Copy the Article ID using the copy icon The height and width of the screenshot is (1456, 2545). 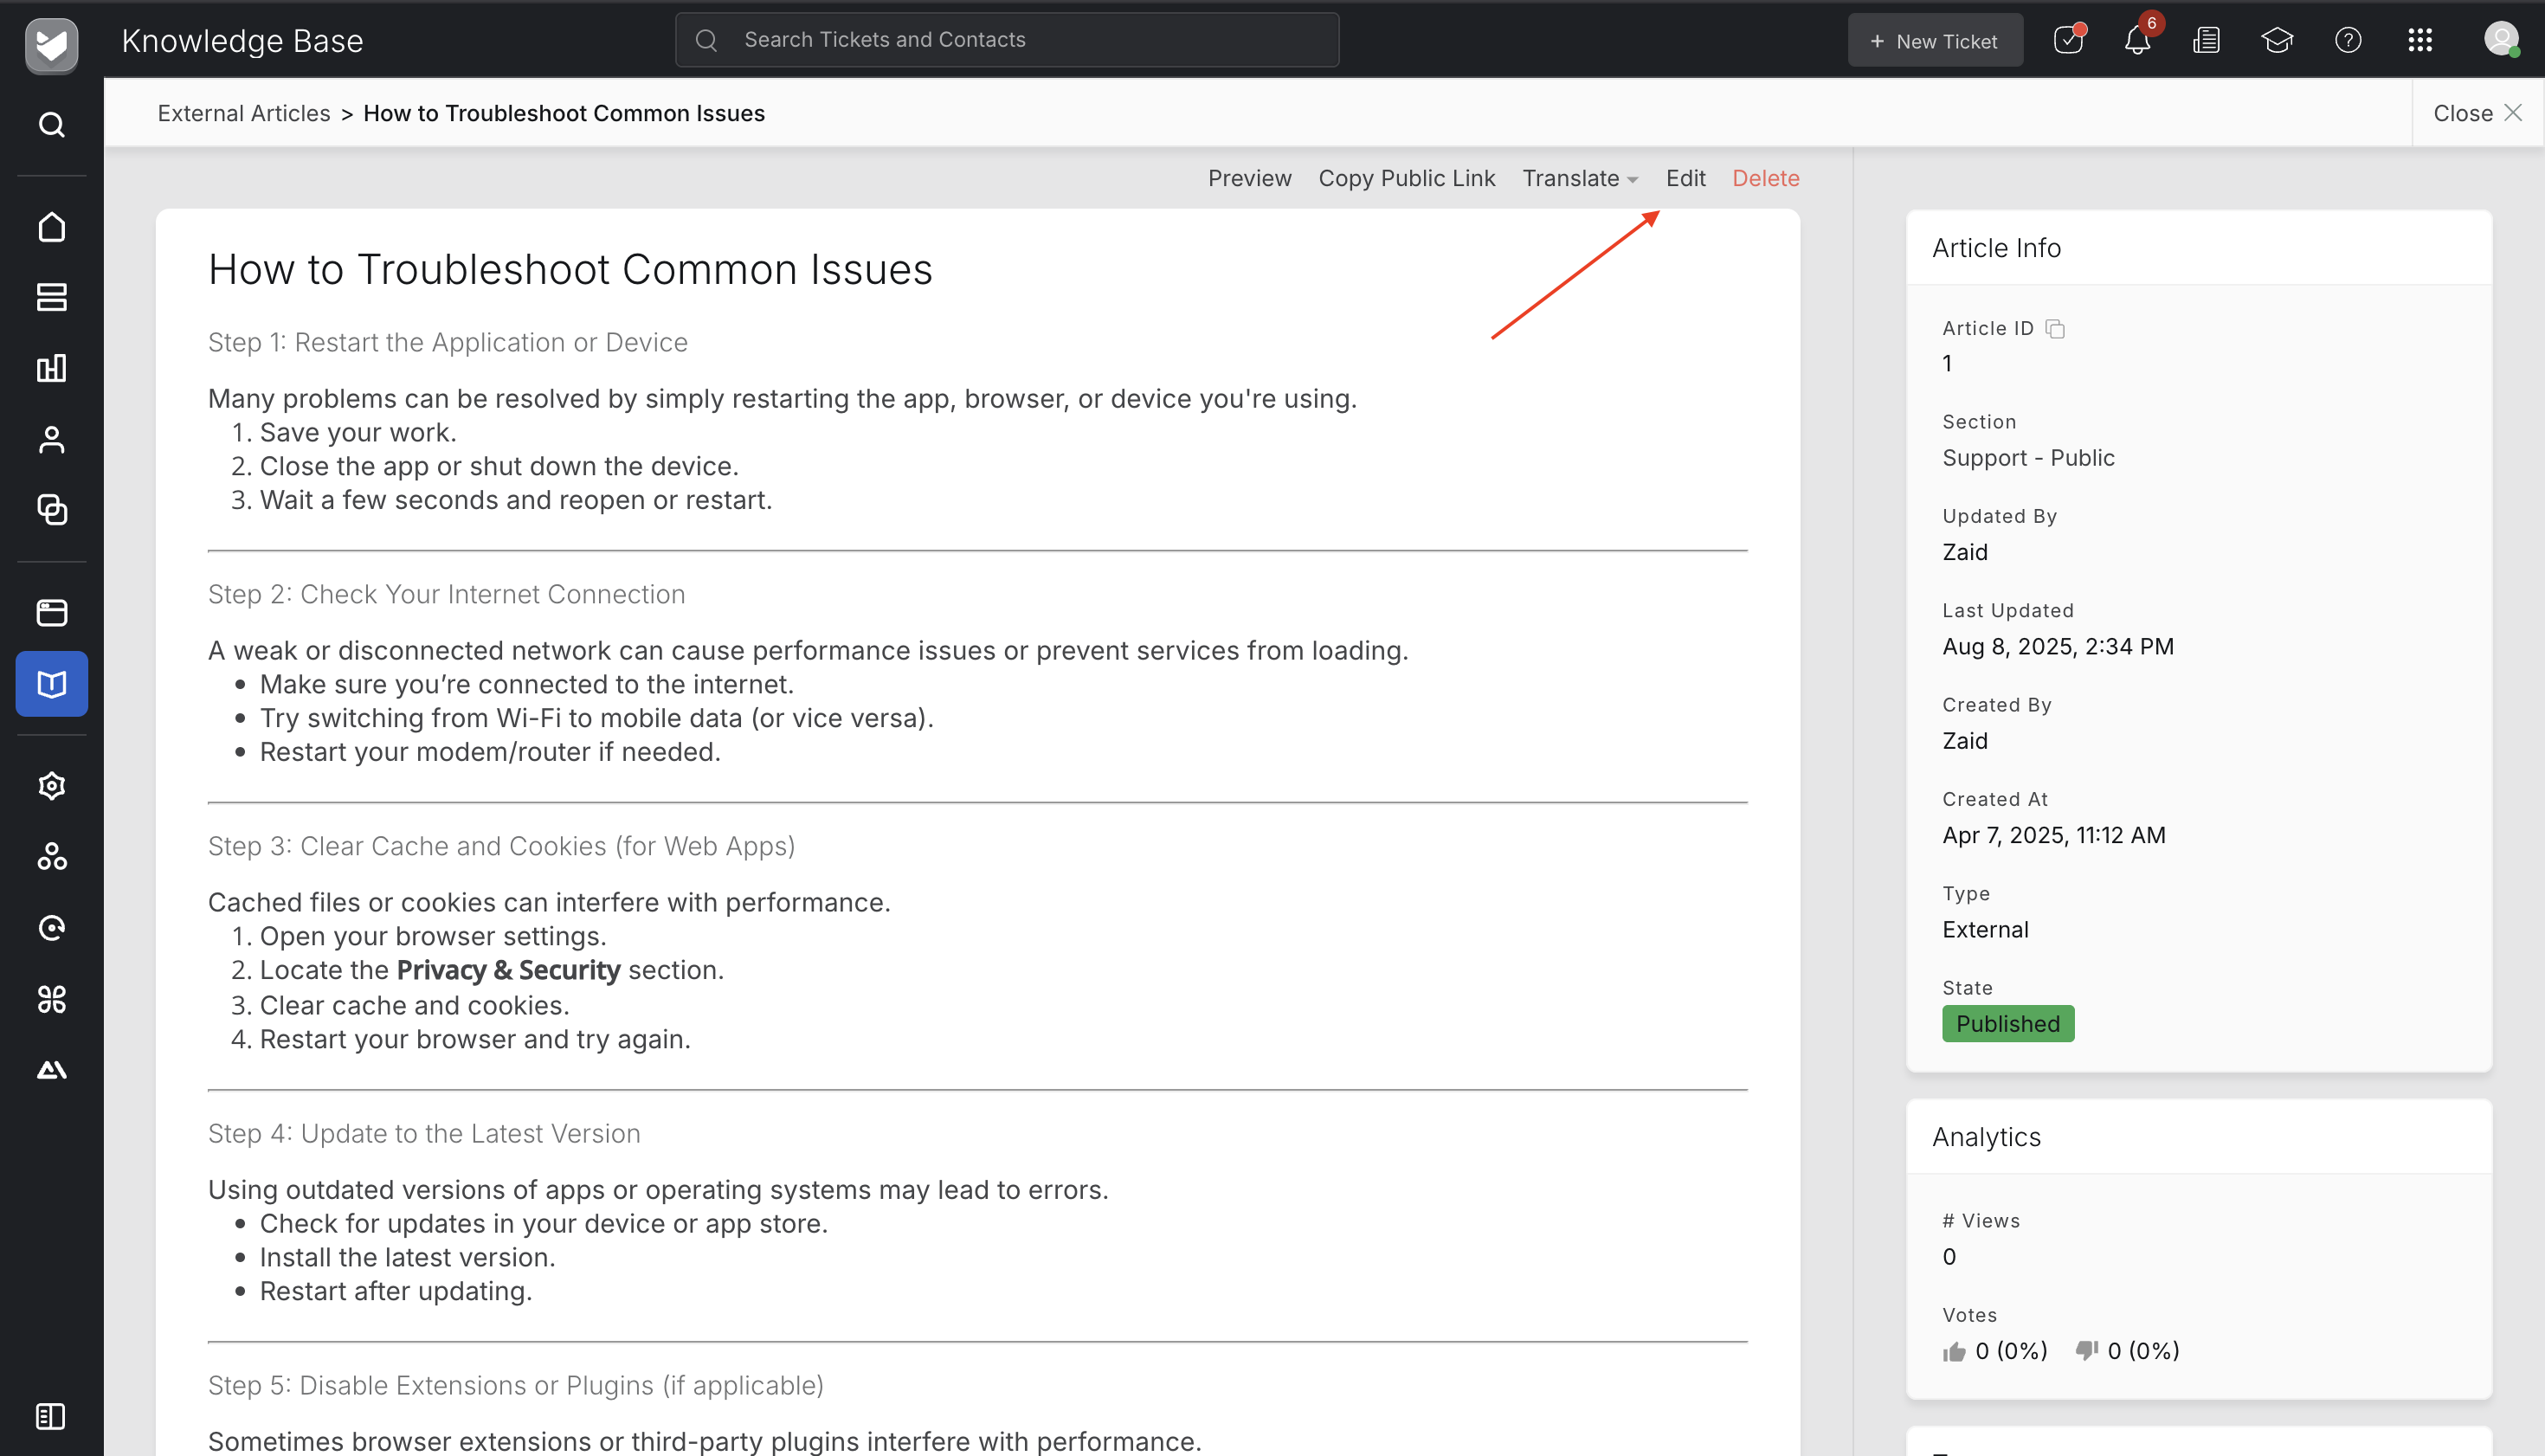(x=2055, y=329)
